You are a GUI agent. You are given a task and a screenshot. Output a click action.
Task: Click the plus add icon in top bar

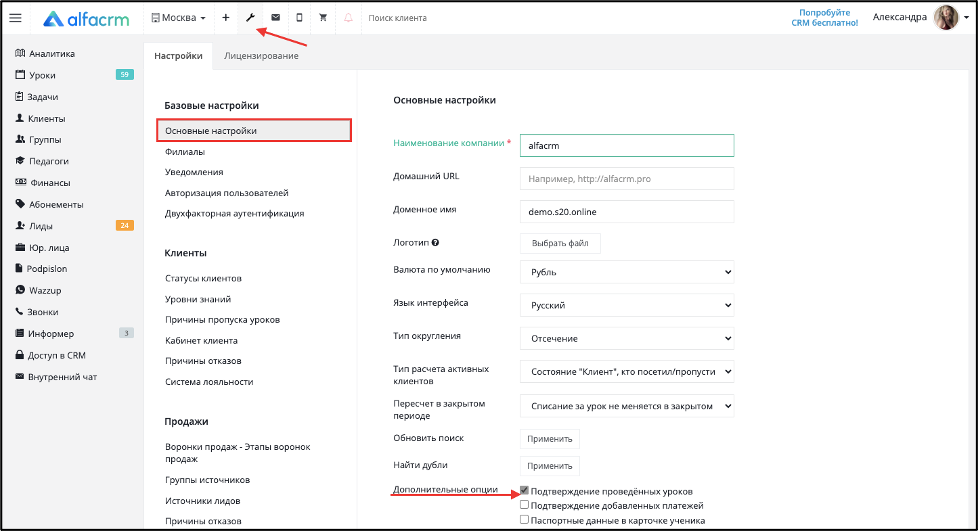226,17
